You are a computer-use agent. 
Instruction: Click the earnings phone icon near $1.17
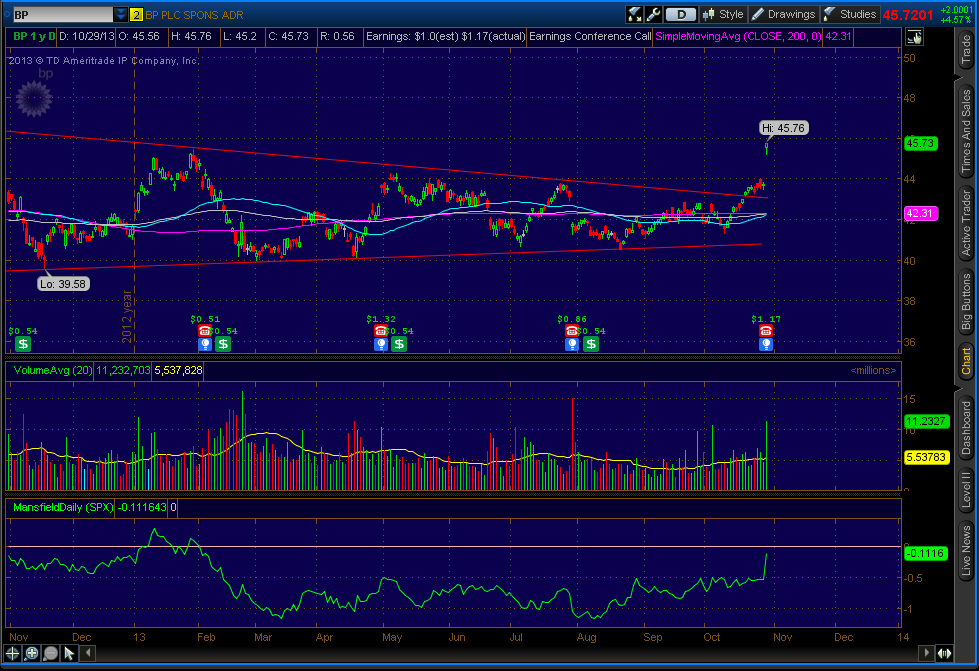tap(765, 330)
